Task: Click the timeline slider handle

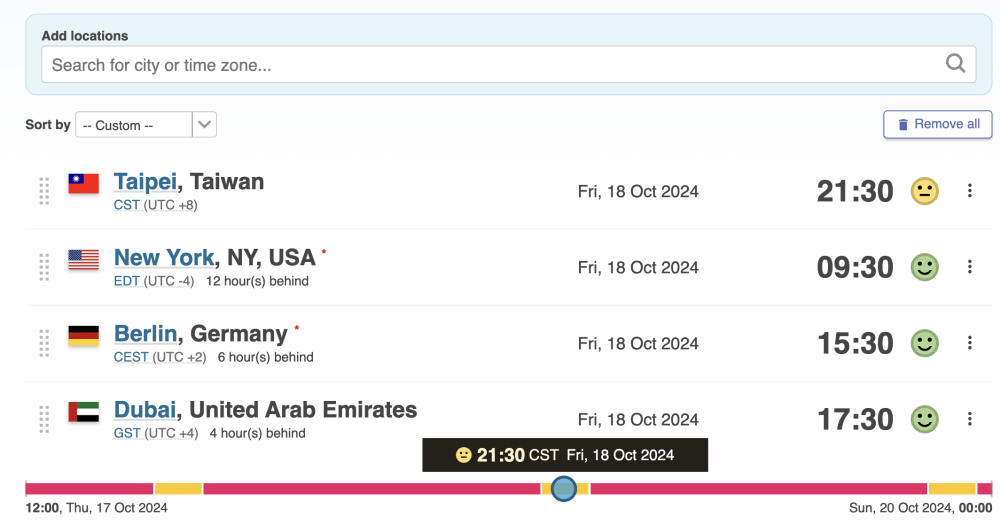Action: point(564,489)
